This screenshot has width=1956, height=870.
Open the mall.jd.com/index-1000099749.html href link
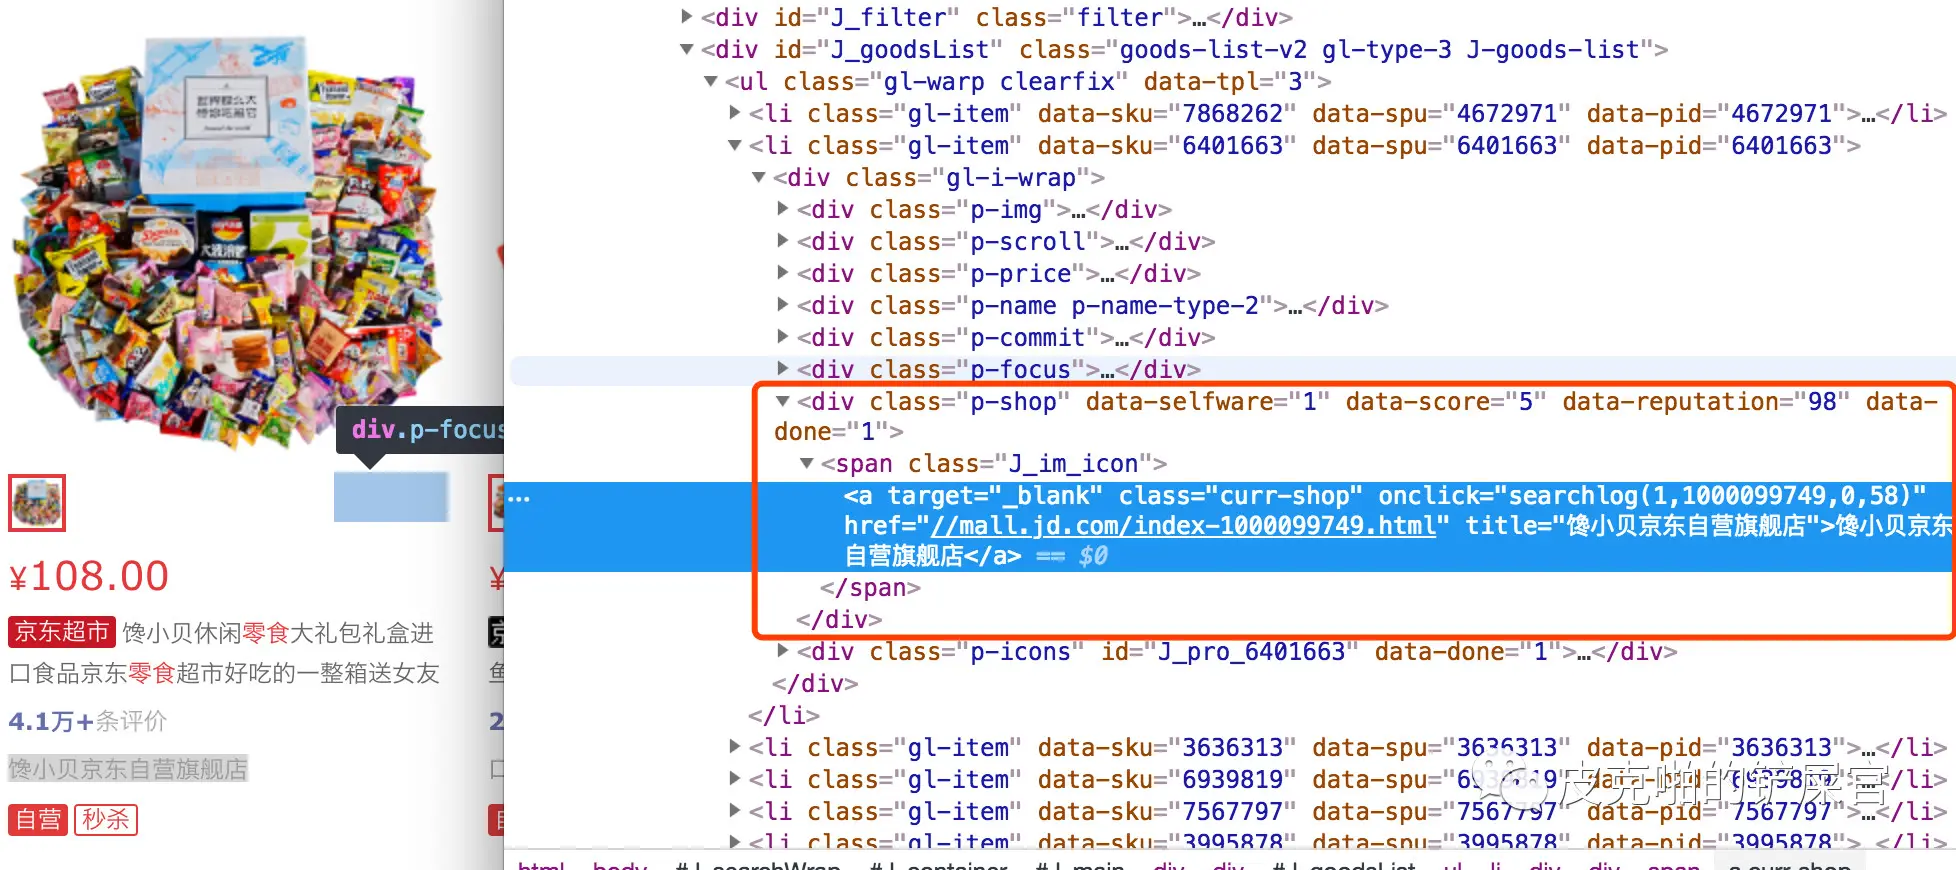(1184, 526)
